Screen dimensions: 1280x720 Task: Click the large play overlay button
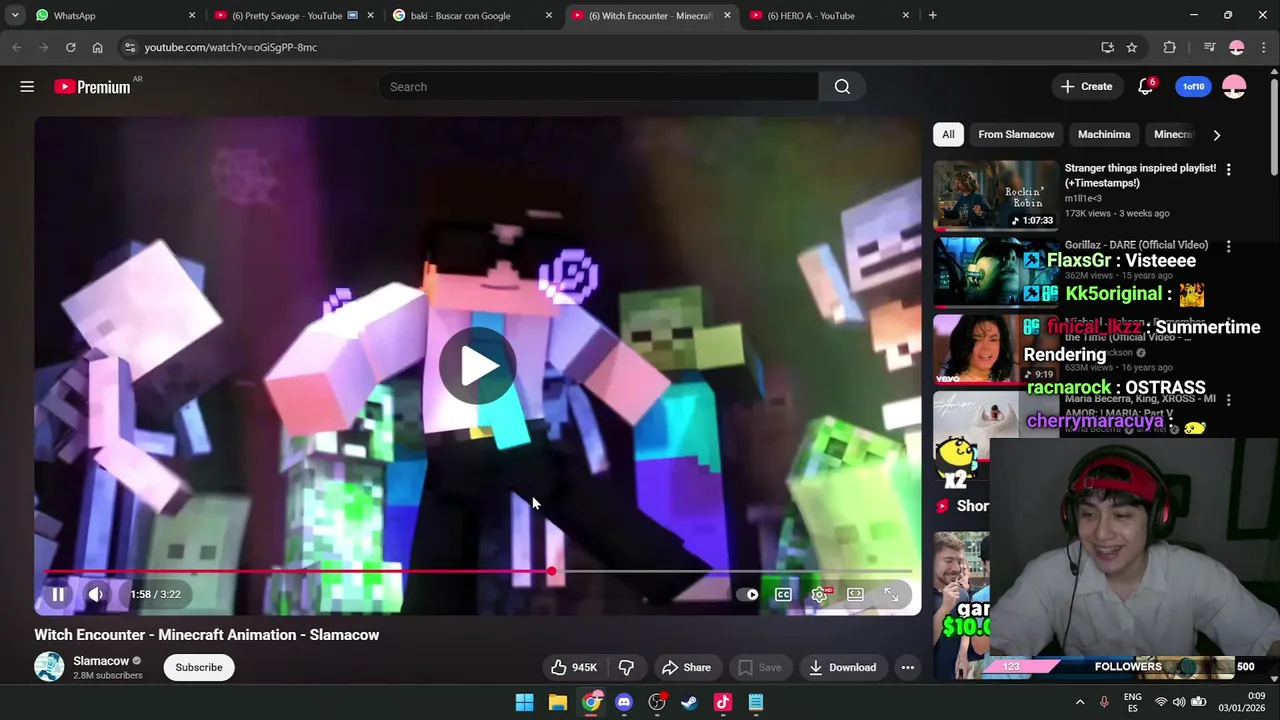click(x=478, y=366)
